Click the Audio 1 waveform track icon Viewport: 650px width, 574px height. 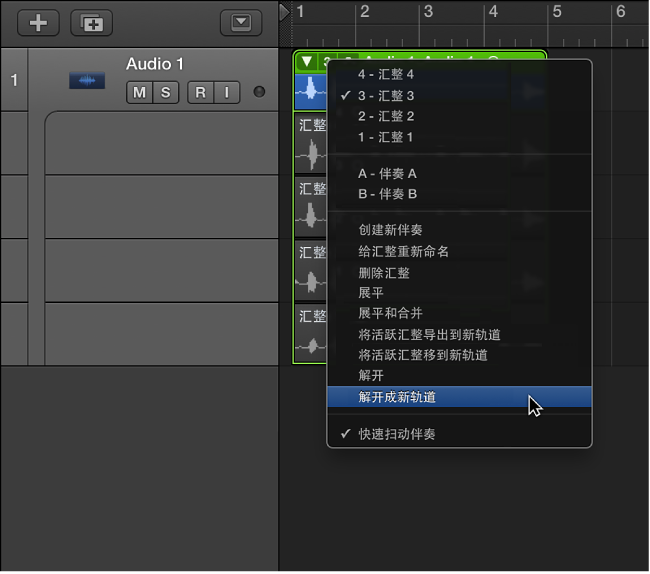[87, 80]
